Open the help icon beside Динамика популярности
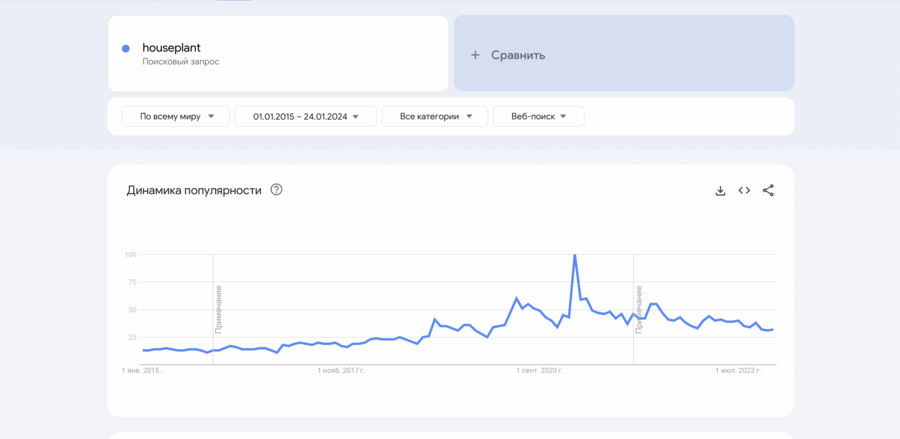 point(276,190)
